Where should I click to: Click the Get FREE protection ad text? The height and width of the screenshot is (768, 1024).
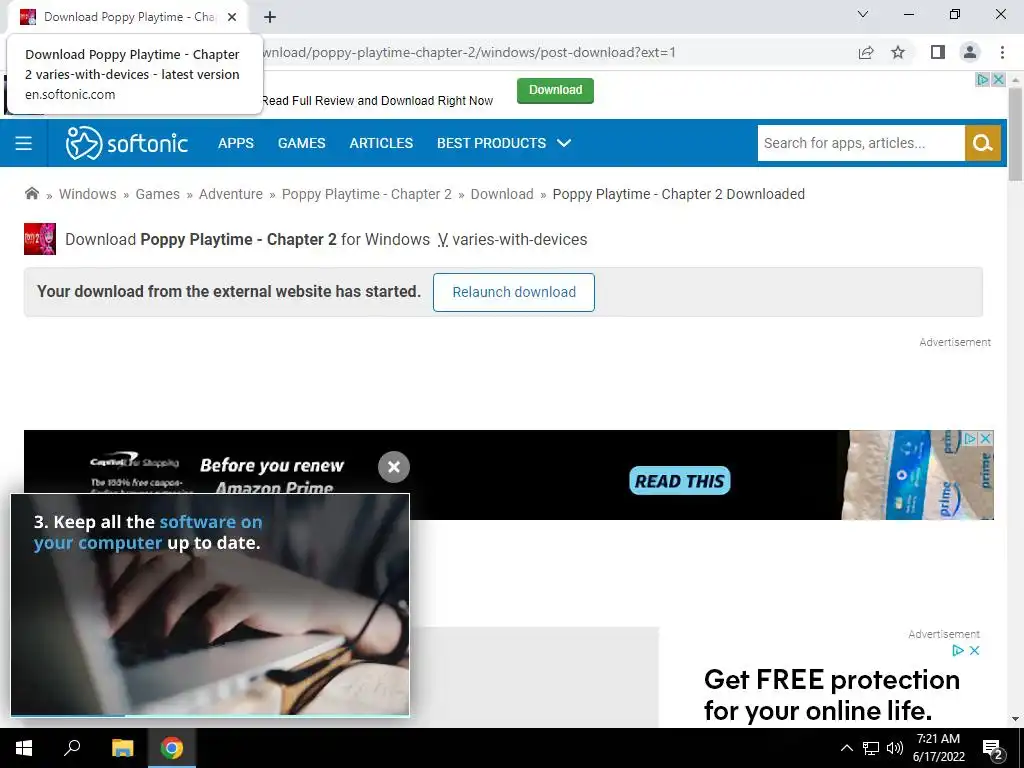[831, 695]
